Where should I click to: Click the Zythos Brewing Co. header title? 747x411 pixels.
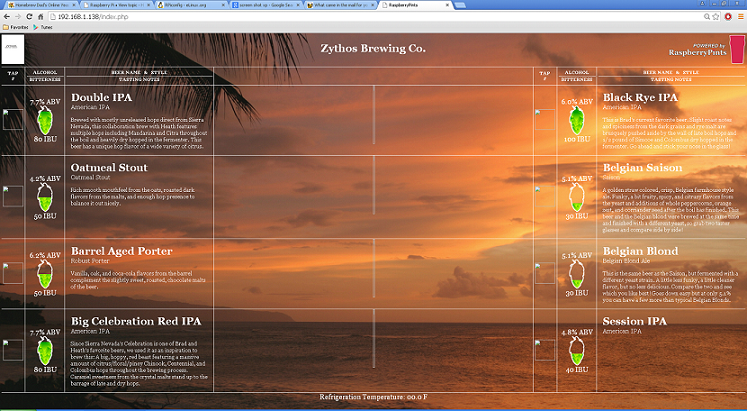pyautogui.click(x=373, y=49)
